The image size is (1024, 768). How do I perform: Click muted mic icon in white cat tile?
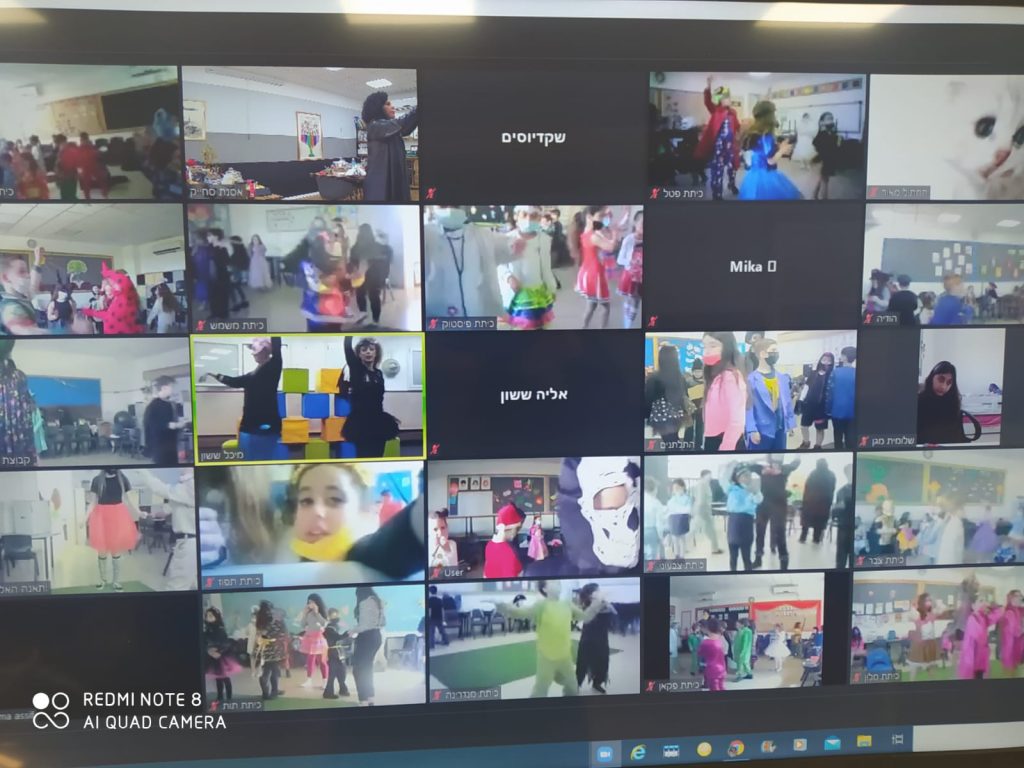point(873,193)
